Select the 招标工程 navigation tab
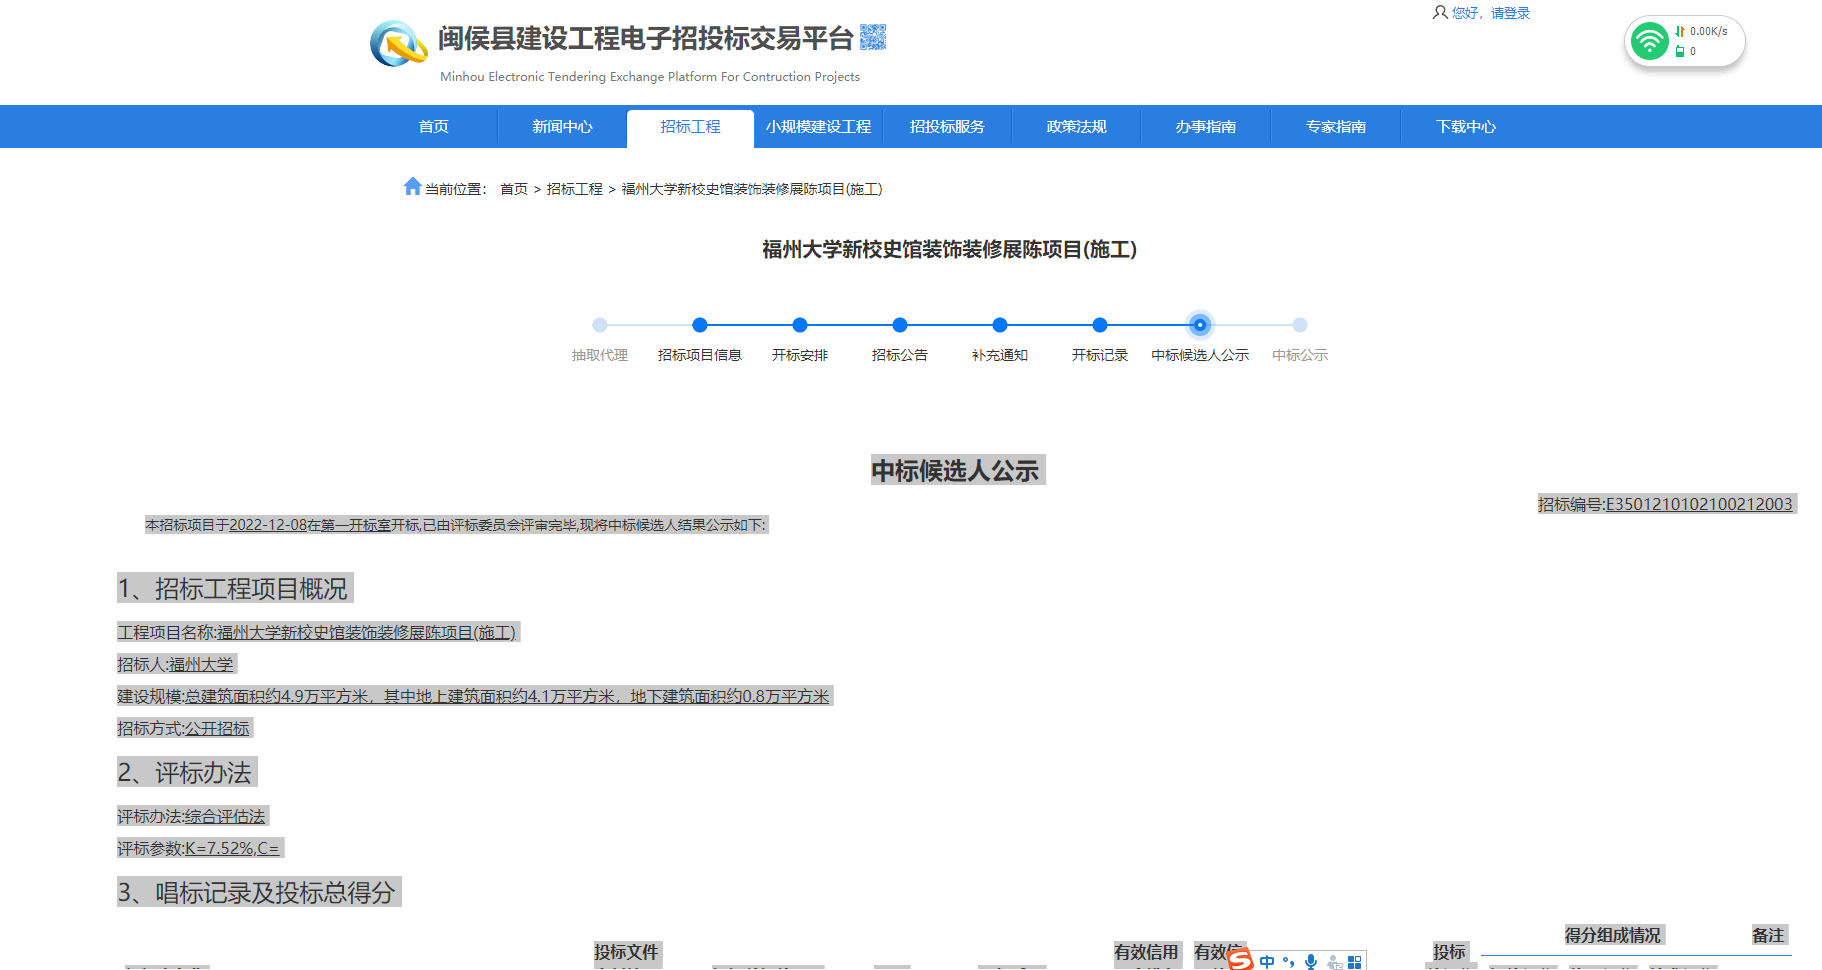This screenshot has width=1822, height=970. 690,127
